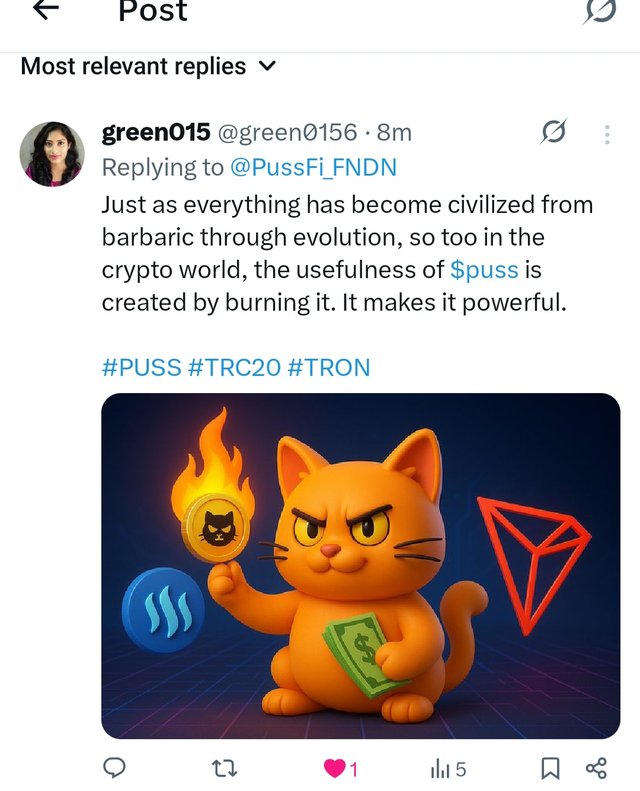This screenshot has height=791, width=640.
Task: Tap the 8m timestamp on the reply
Action: click(x=394, y=132)
